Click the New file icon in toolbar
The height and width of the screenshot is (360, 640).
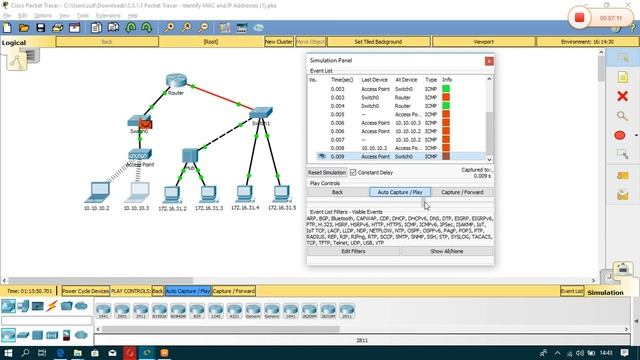7,28
